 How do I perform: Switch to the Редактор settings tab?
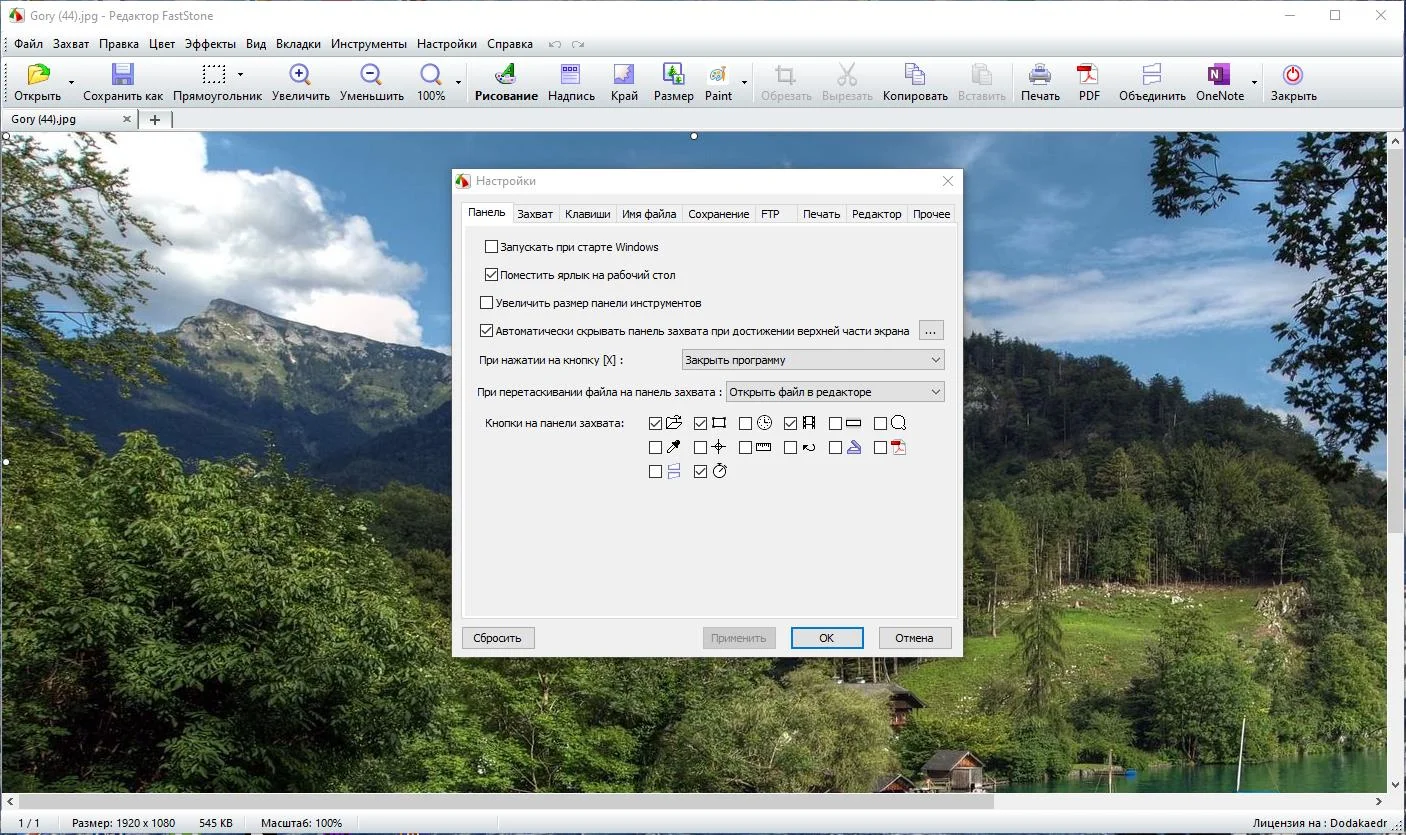[x=876, y=214]
